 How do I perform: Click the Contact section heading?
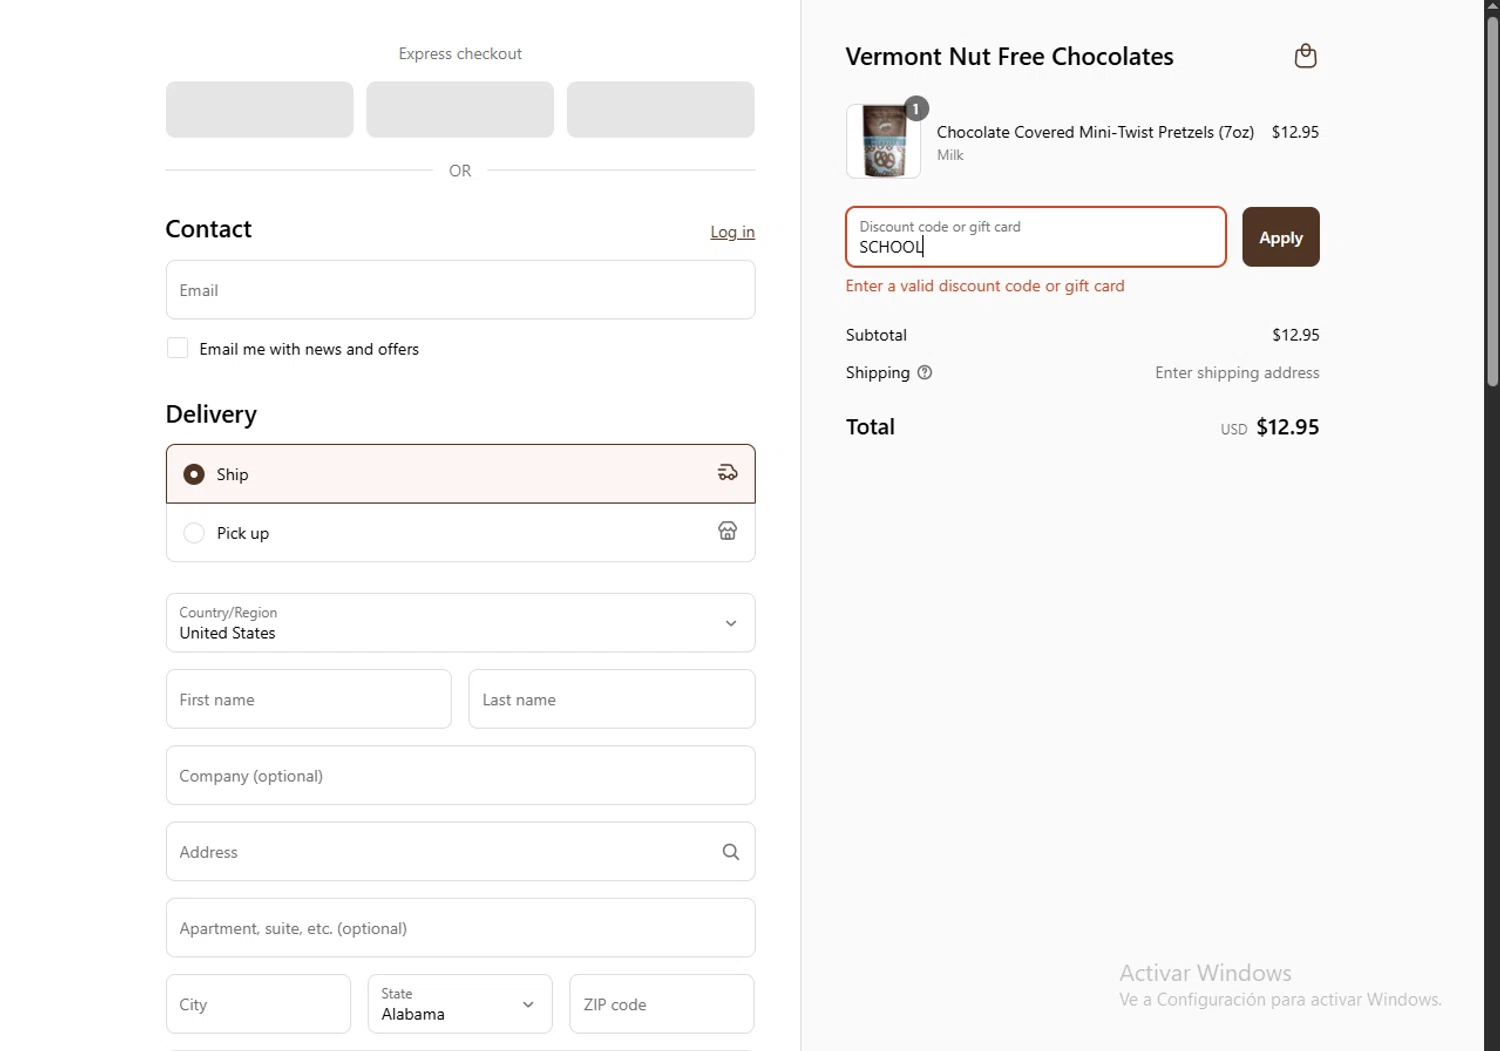pos(208,229)
